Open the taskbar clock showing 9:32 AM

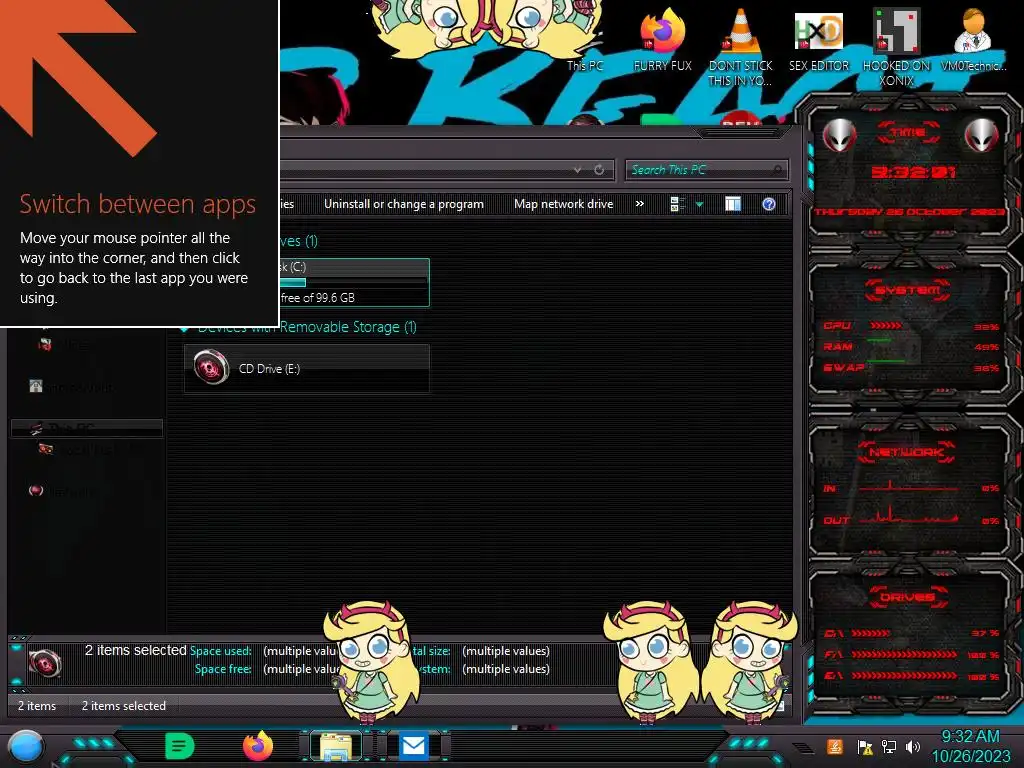tap(970, 746)
